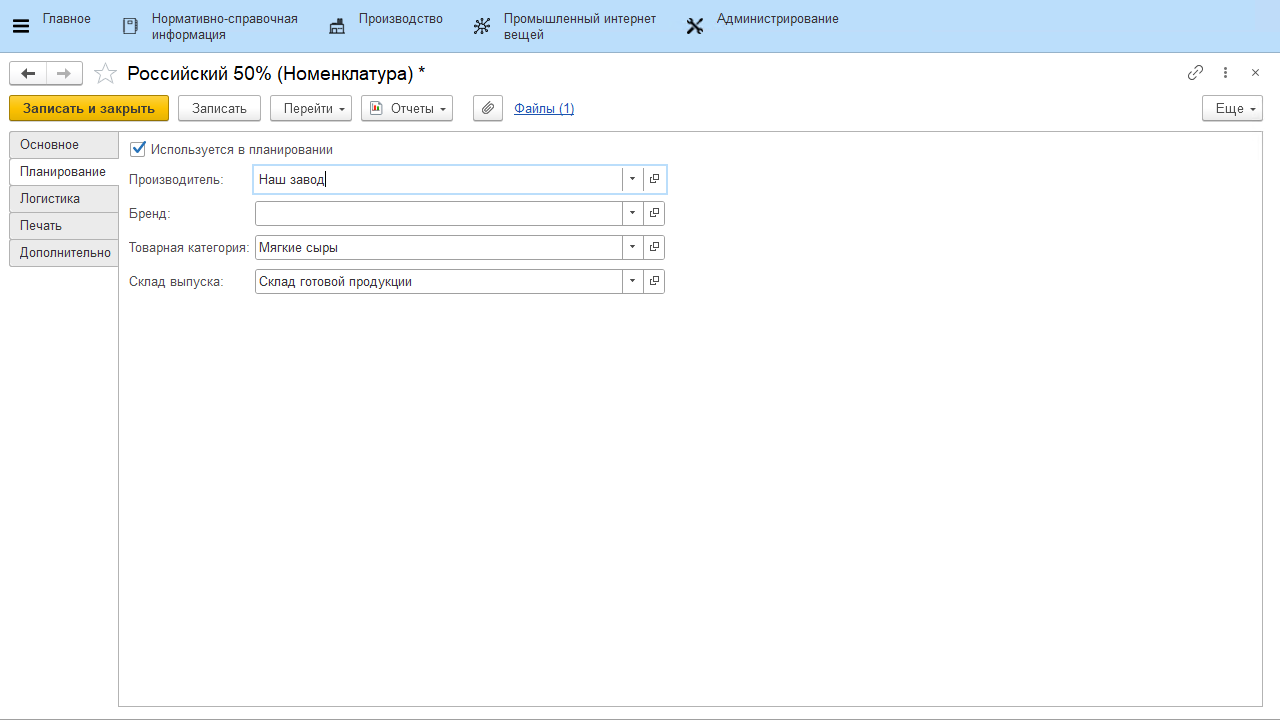Add page to favorites with star
Screen dimensions: 1280x720
[x=105, y=74]
